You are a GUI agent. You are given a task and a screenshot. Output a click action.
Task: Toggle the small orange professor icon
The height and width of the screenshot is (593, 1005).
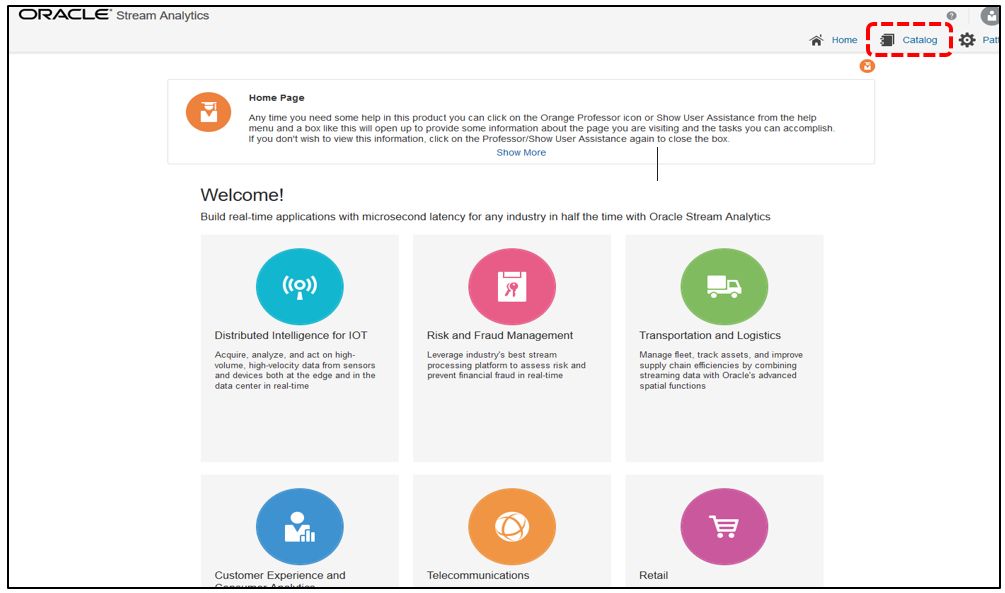pyautogui.click(x=867, y=65)
